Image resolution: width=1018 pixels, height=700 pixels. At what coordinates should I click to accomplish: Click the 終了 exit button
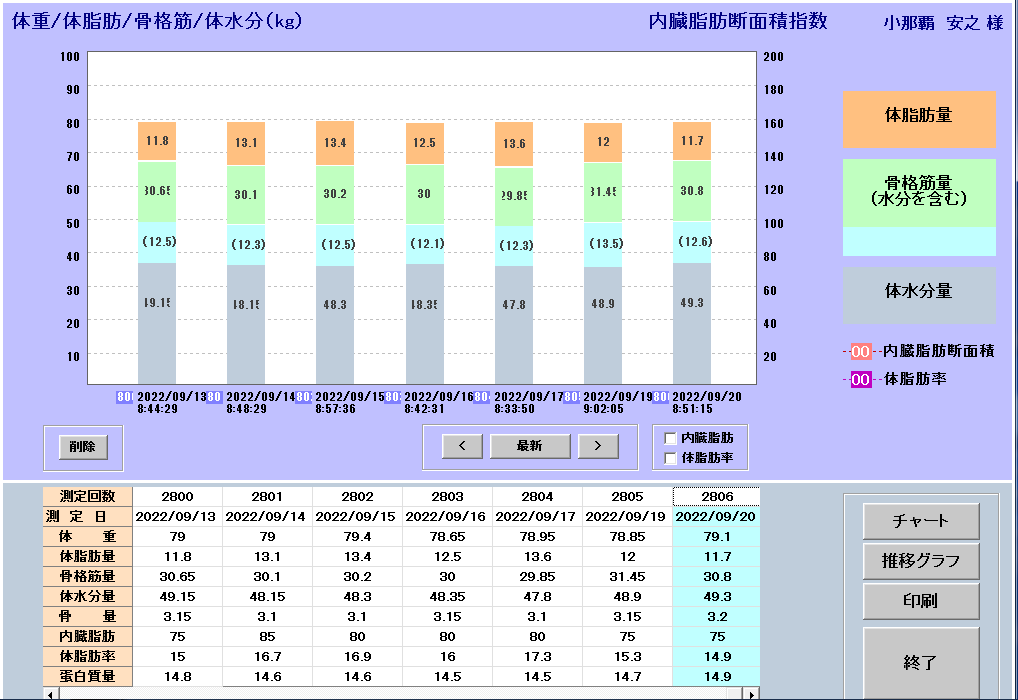pos(921,662)
